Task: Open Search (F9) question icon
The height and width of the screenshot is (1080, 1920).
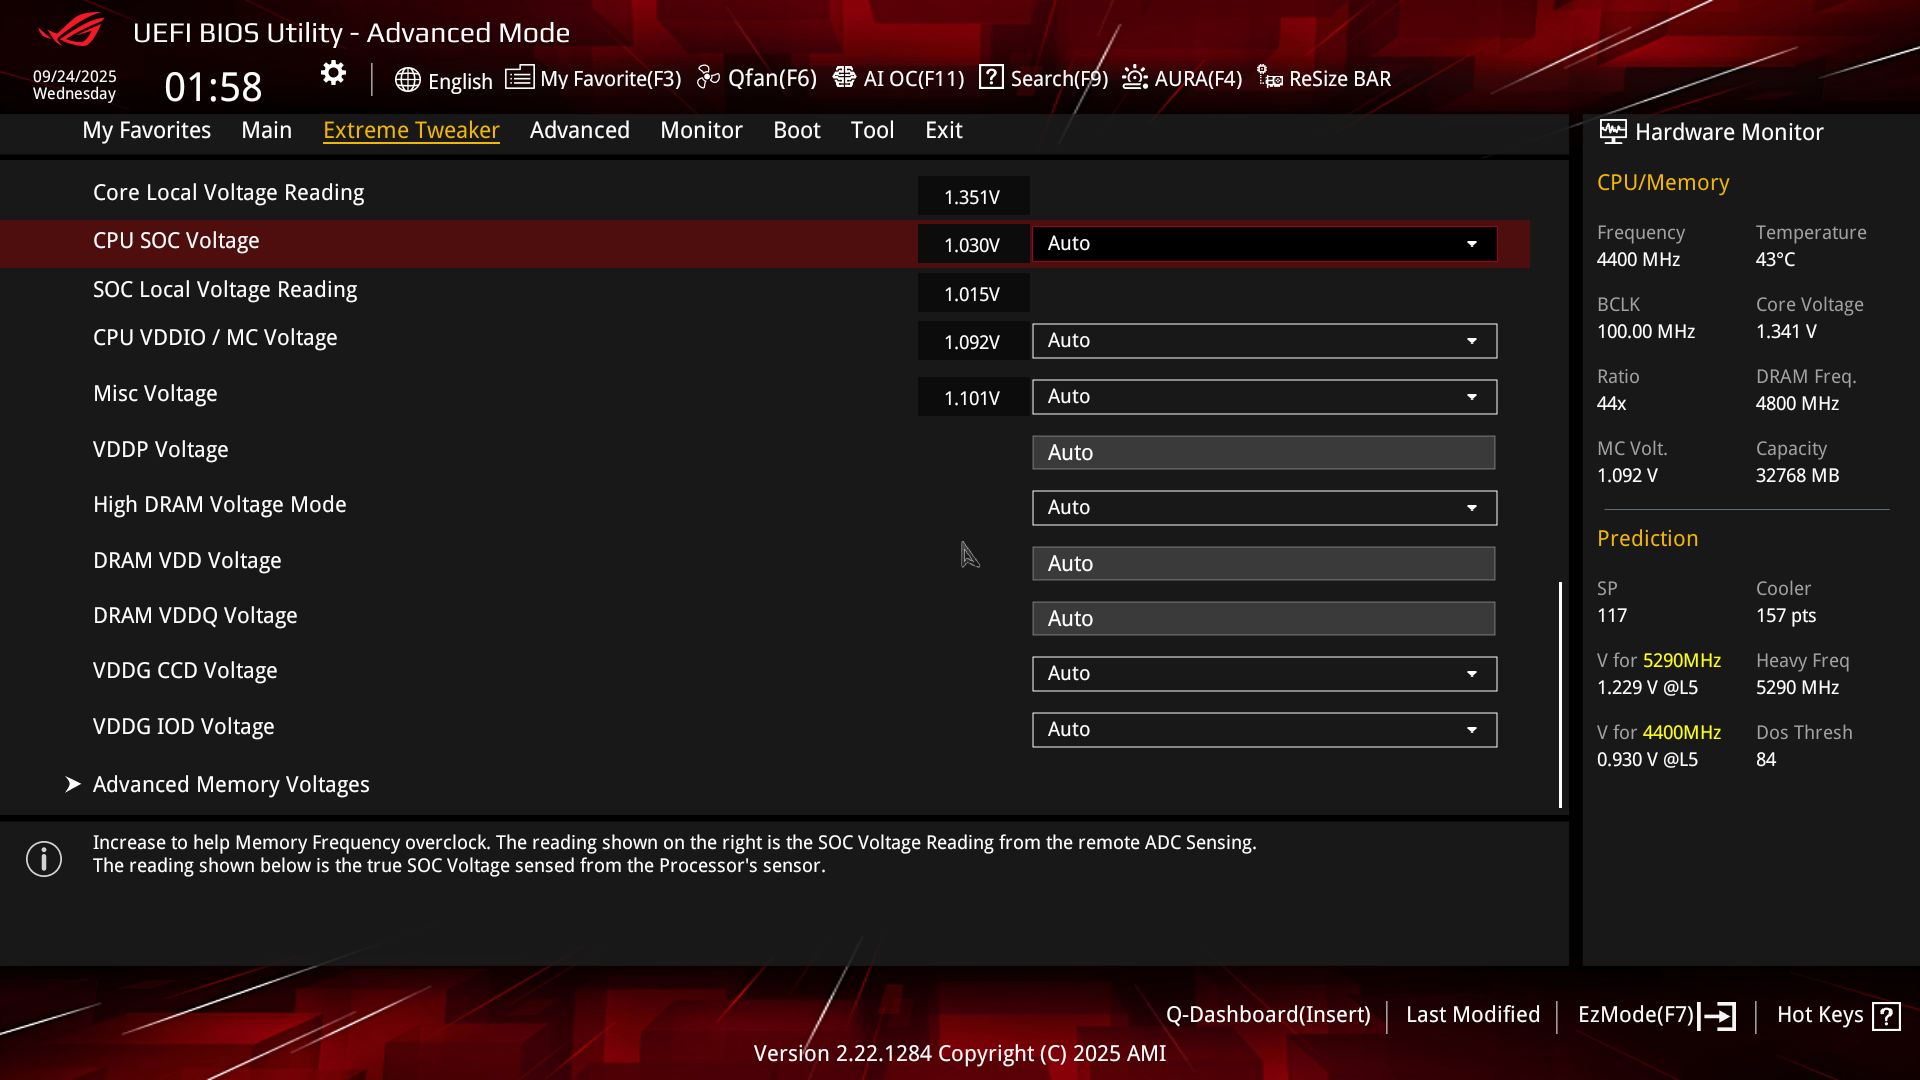Action: point(991,77)
